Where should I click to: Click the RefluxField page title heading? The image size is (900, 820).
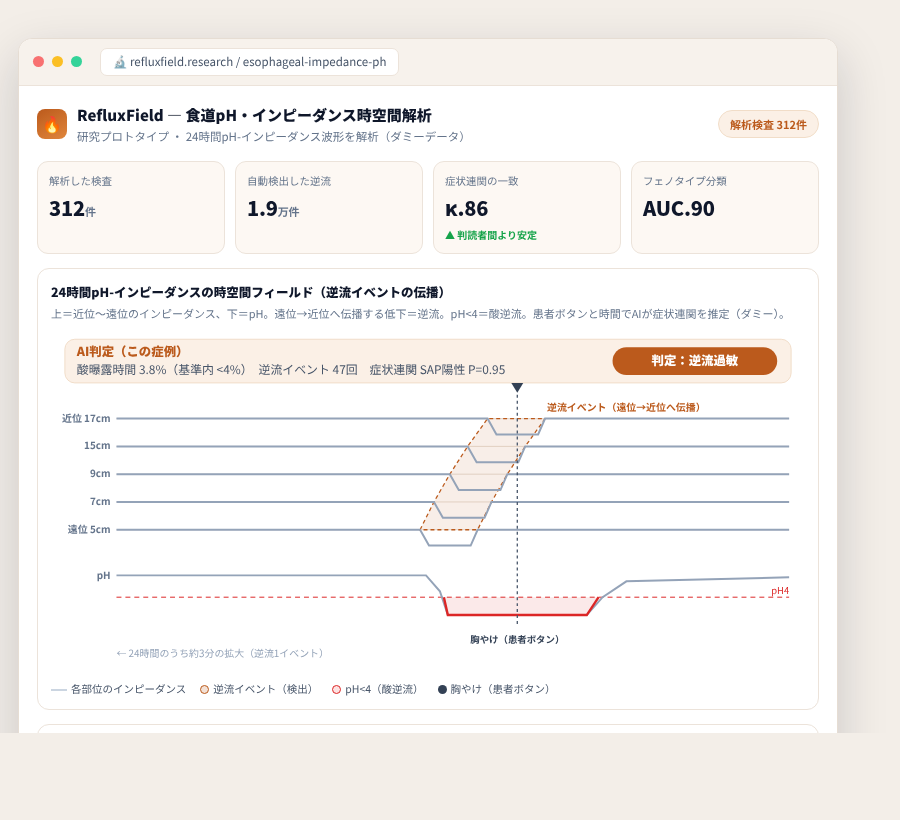[254, 115]
